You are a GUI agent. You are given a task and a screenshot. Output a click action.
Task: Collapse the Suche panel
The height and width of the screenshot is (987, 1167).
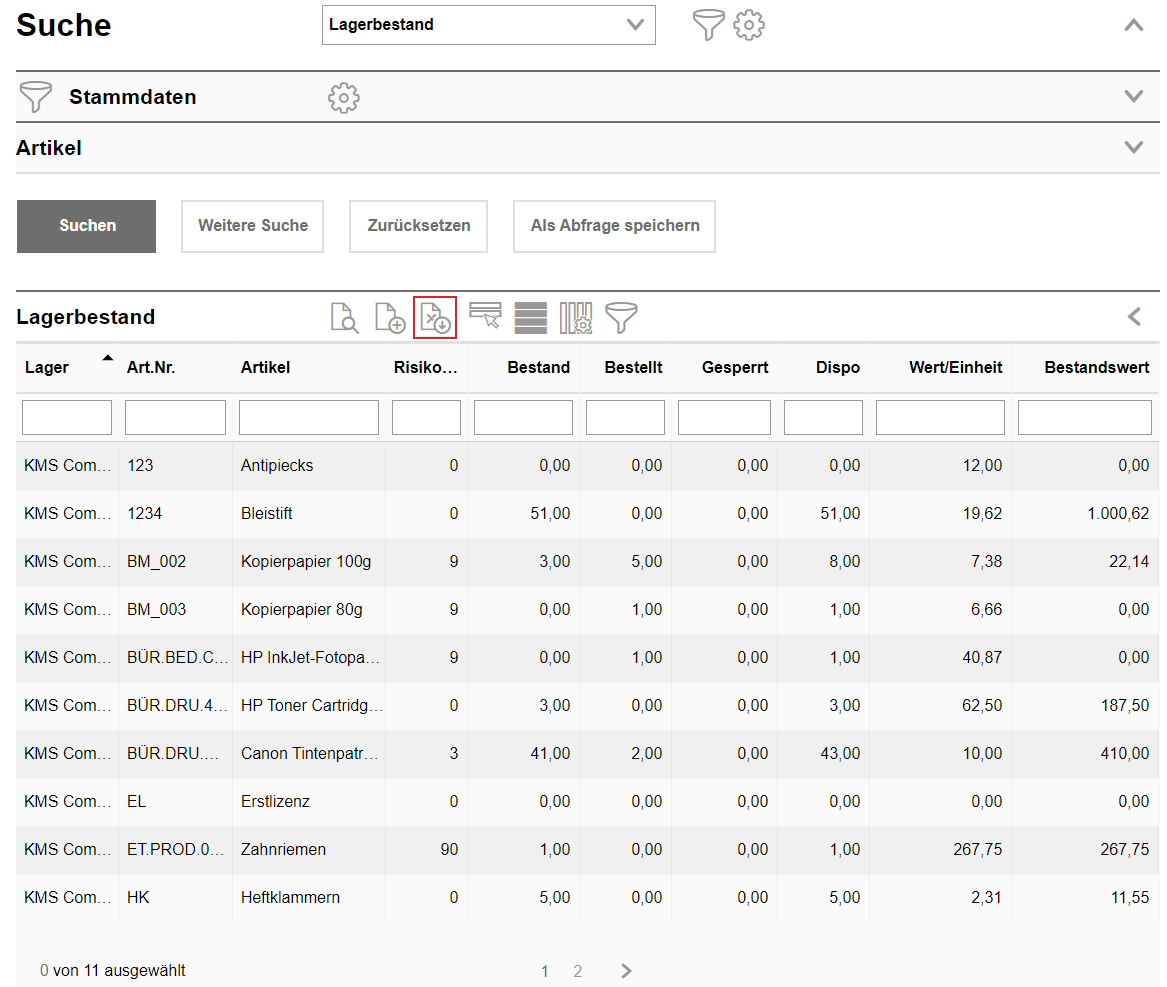tap(1133, 26)
